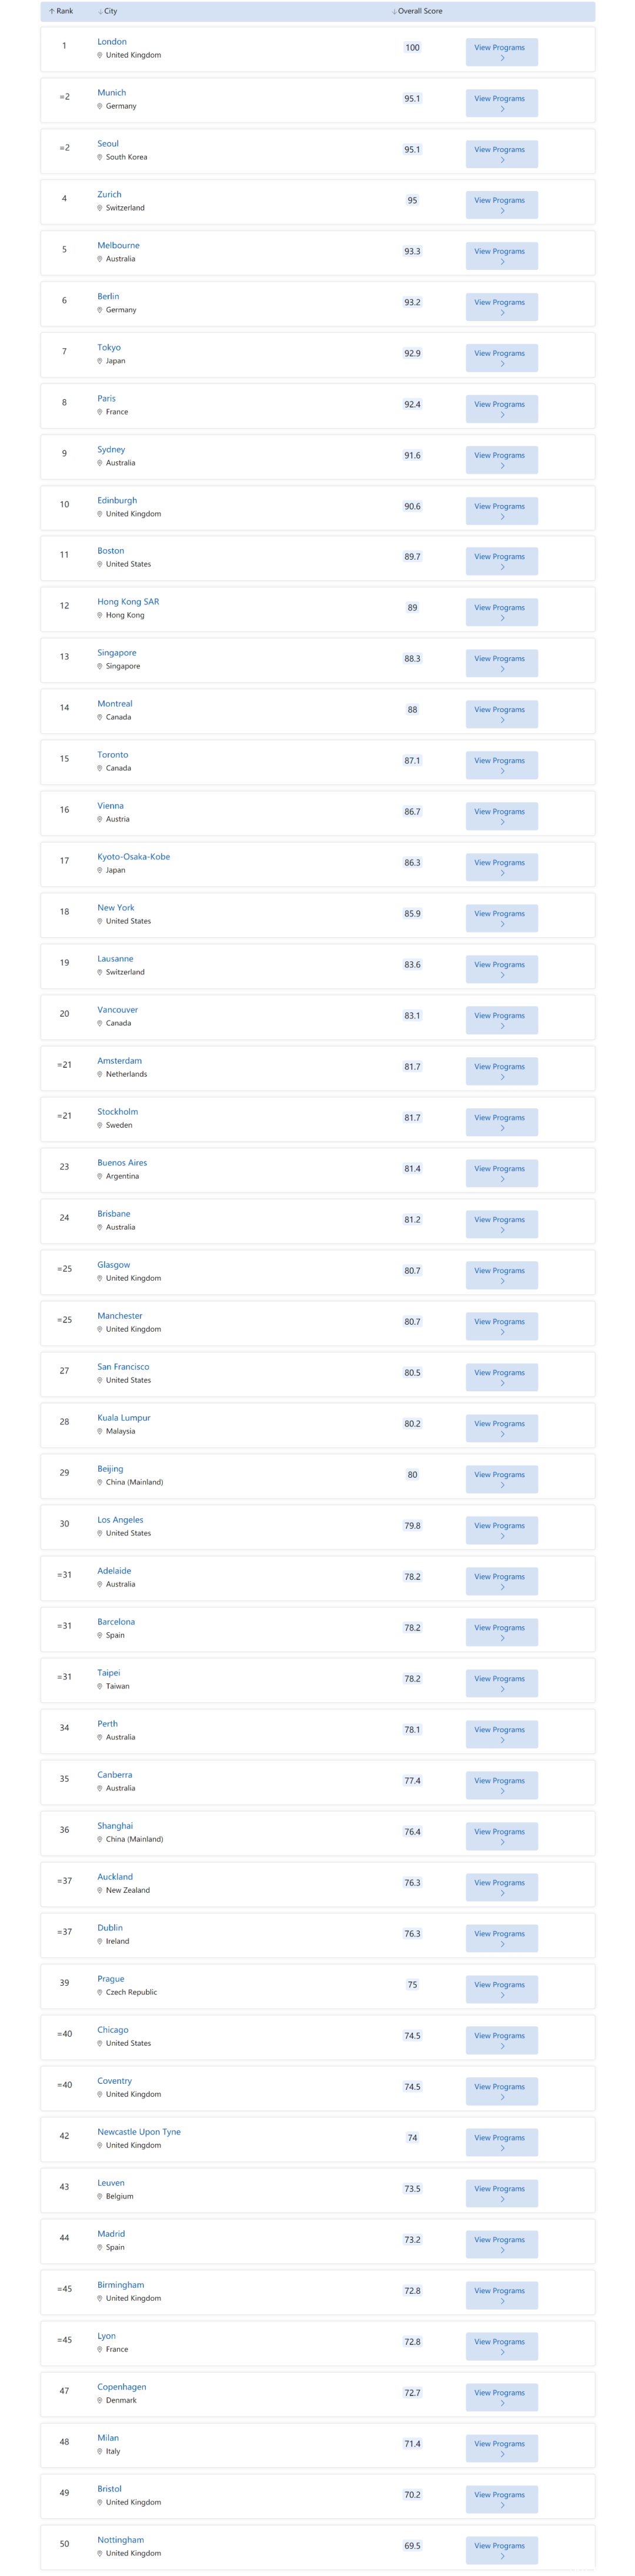635x2576 pixels.
Task: Open the Newcastle Upon Tyne link
Action: (x=139, y=2132)
